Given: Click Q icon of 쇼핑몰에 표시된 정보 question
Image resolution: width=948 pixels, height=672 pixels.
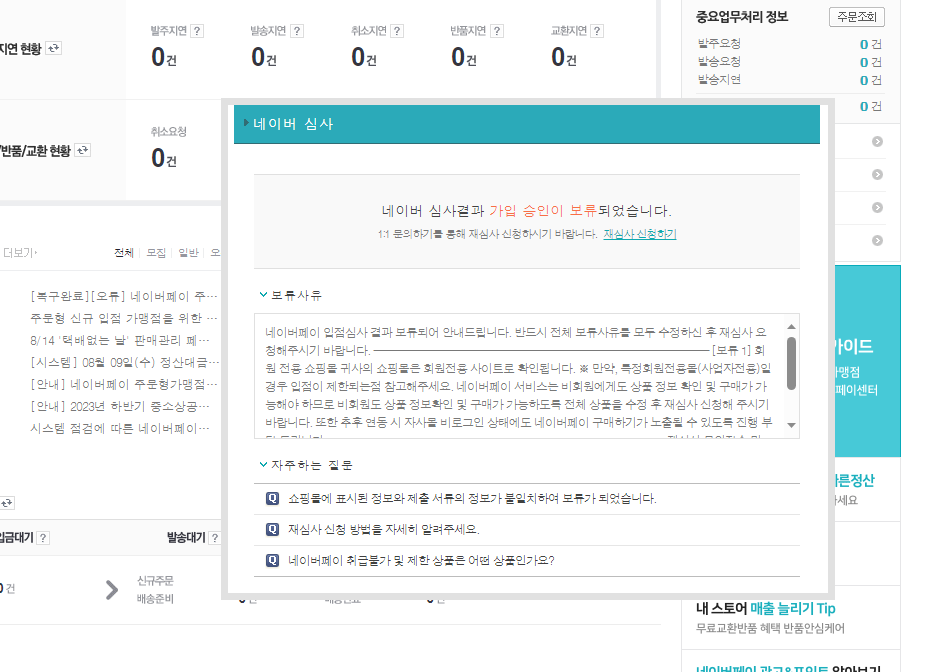Looking at the screenshot, I should [x=273, y=498].
